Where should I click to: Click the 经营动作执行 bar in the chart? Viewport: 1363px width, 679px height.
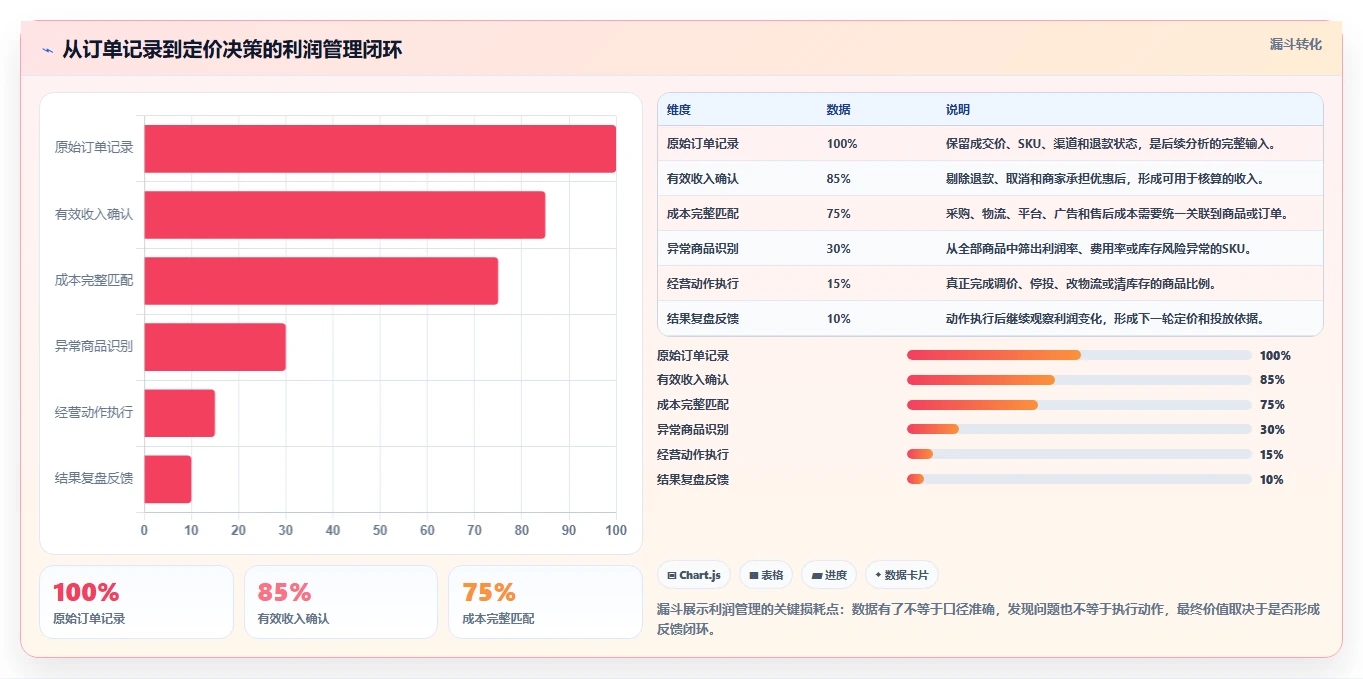point(180,412)
